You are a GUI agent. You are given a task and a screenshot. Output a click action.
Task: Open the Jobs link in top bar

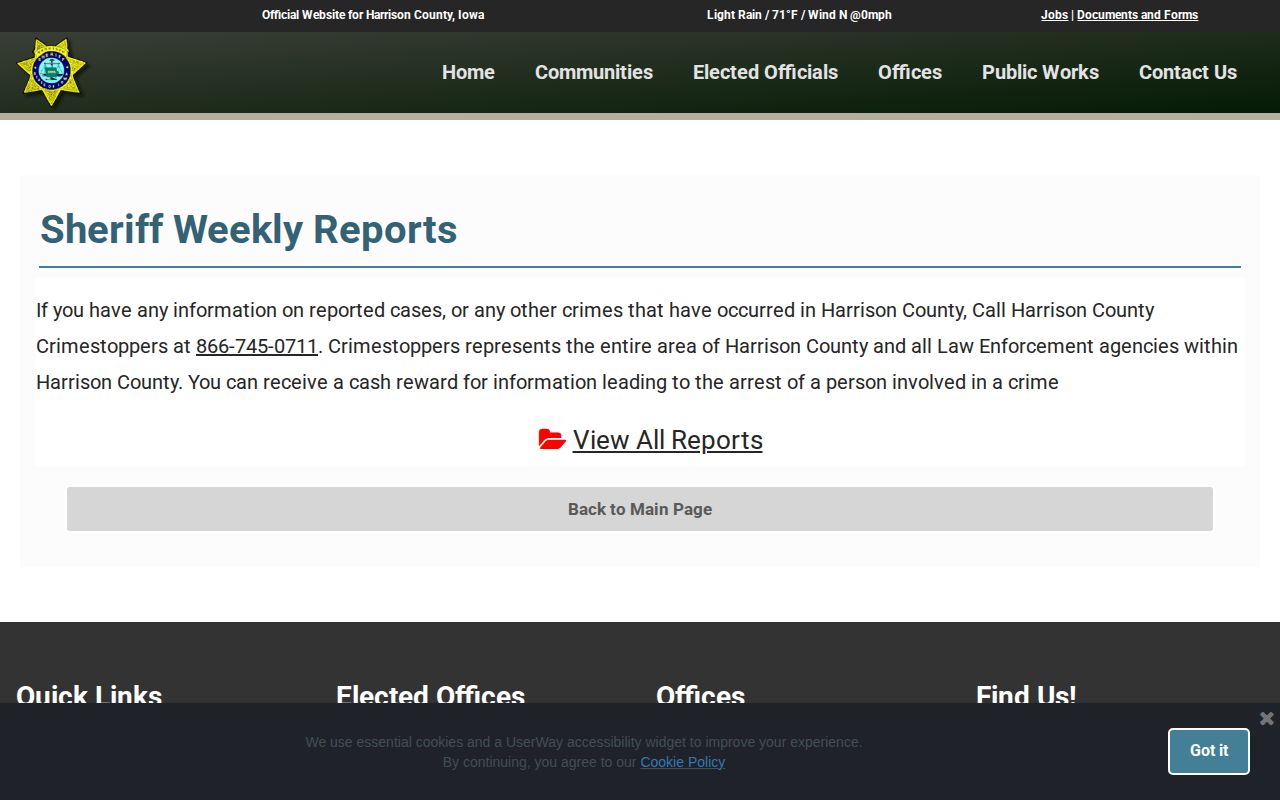click(x=1054, y=15)
